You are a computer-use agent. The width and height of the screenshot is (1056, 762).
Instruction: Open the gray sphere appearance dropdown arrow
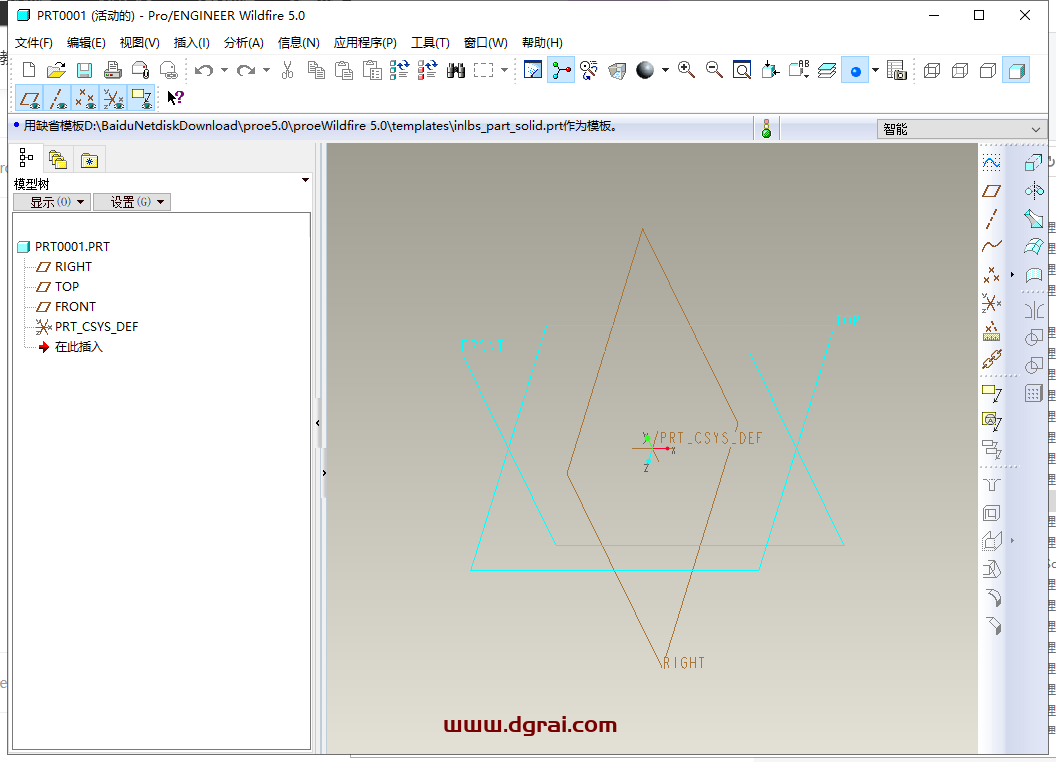pyautogui.click(x=665, y=70)
